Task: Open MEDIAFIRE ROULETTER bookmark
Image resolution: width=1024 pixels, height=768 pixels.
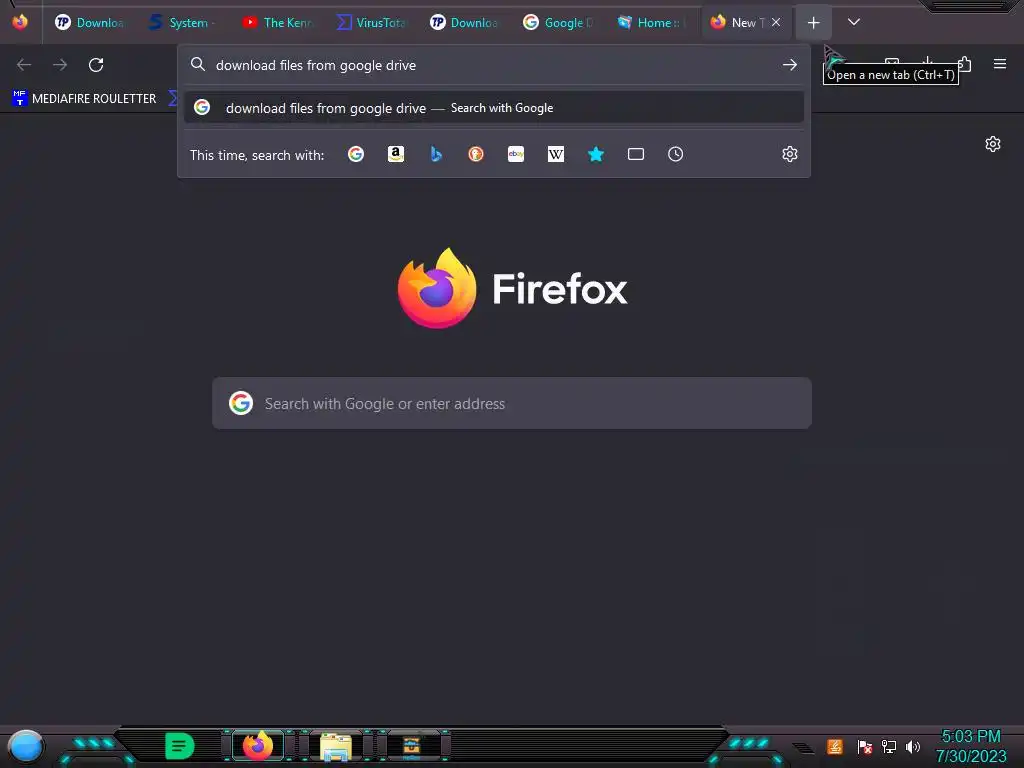Action: pyautogui.click(x=84, y=99)
